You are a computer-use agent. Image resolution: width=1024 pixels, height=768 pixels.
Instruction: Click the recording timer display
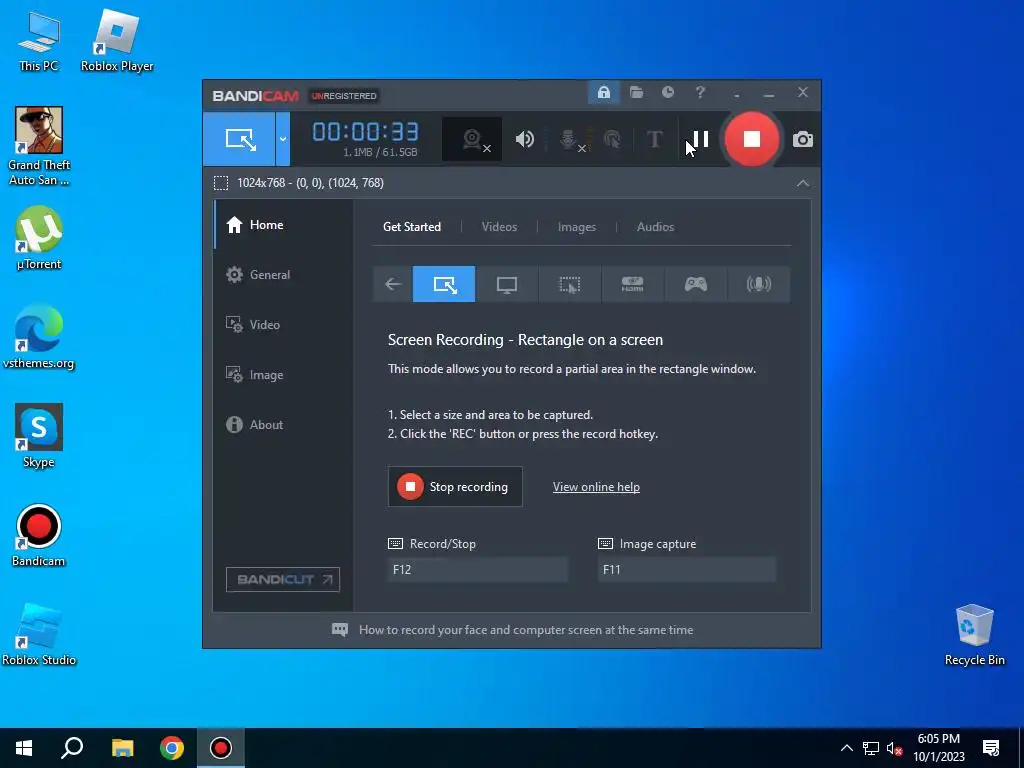(x=366, y=133)
